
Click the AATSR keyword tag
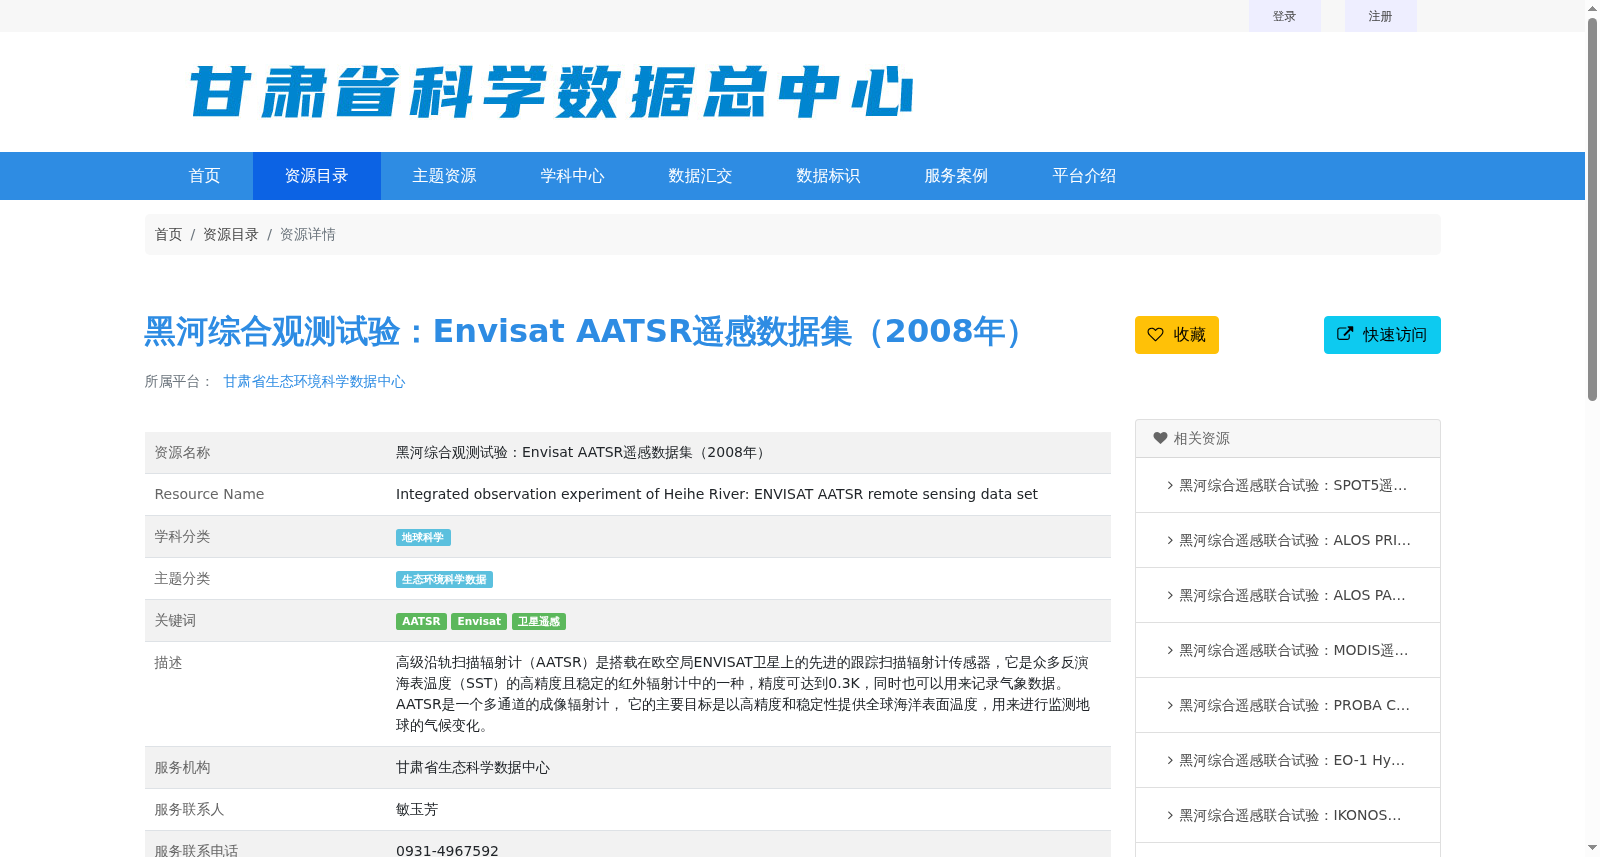421,622
